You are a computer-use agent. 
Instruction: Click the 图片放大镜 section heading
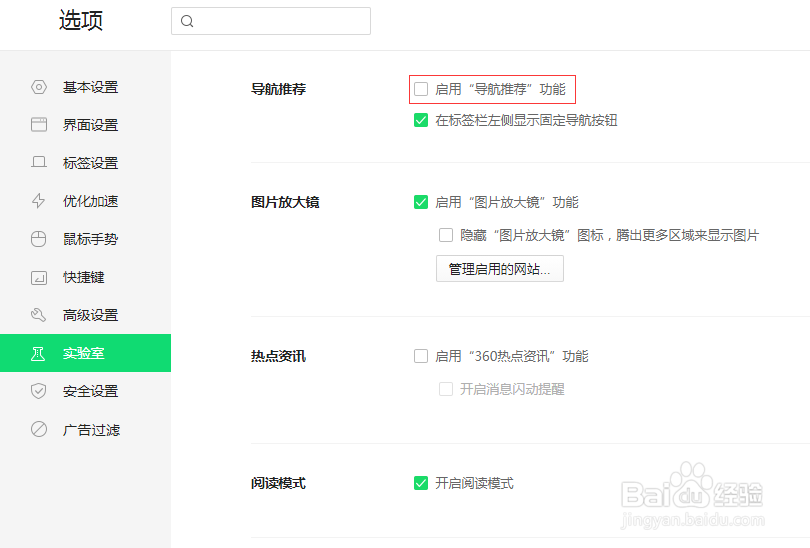point(285,202)
